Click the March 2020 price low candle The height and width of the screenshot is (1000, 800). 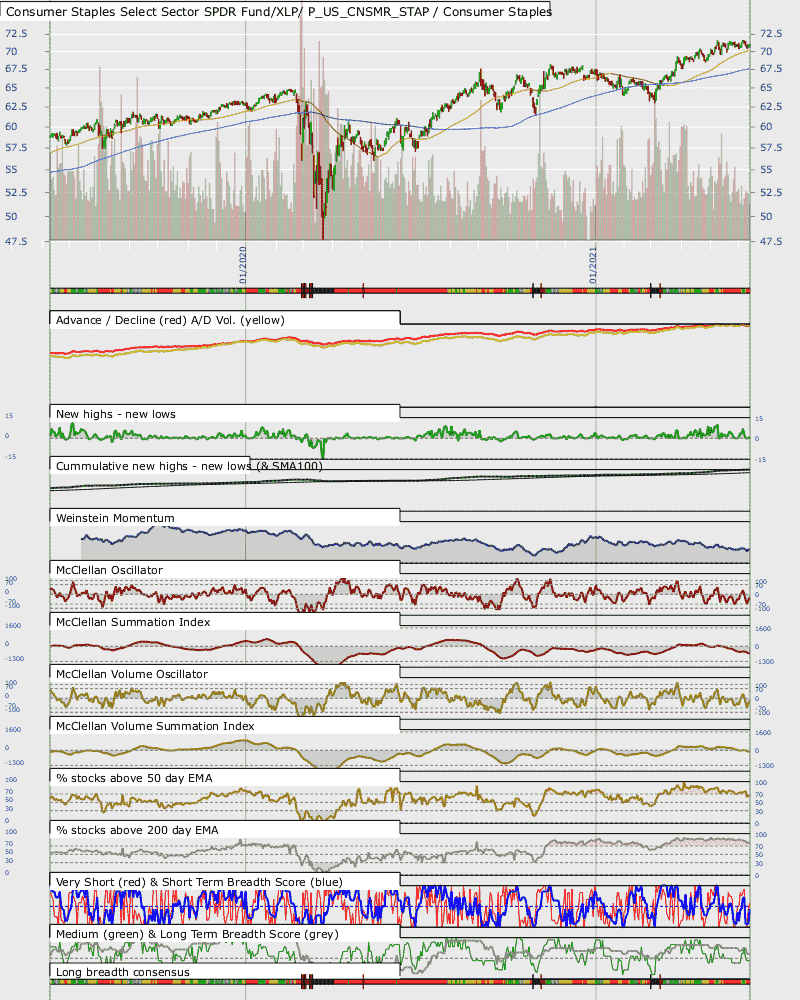tap(323, 226)
